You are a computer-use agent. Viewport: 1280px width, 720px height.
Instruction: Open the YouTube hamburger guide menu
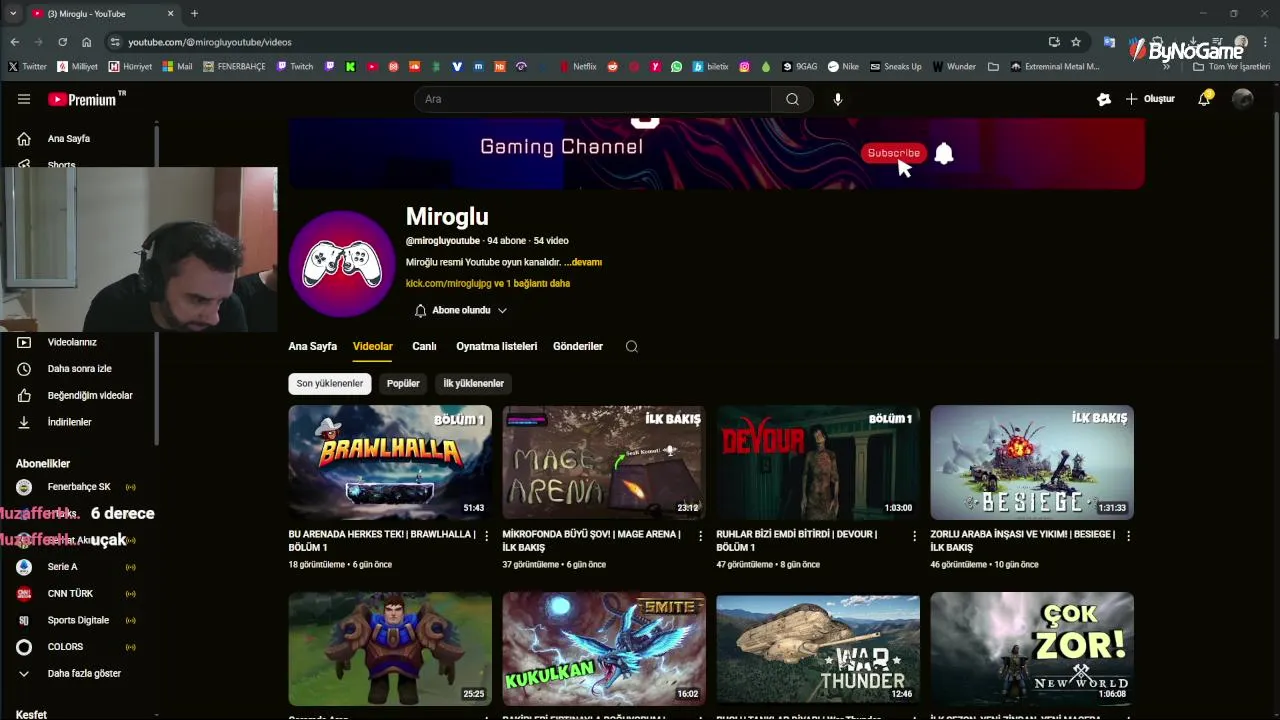24,99
